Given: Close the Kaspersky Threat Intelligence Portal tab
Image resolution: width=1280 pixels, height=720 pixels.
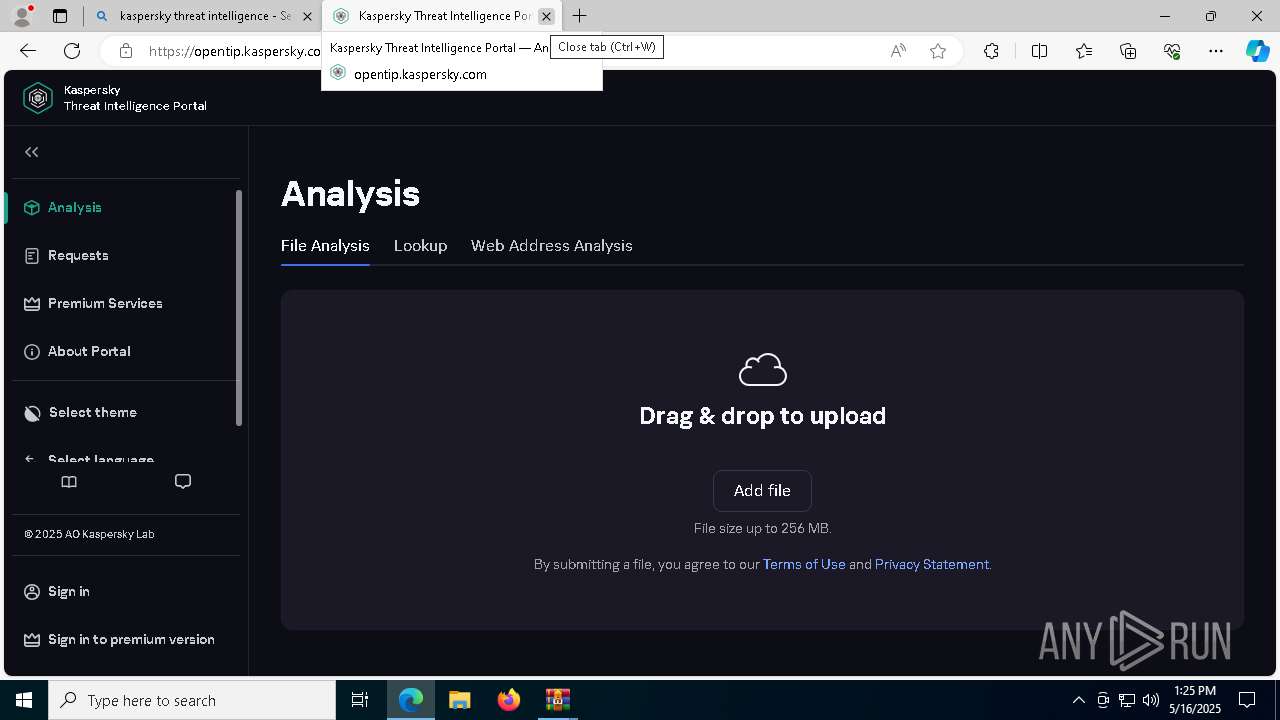Looking at the screenshot, I should point(546,16).
